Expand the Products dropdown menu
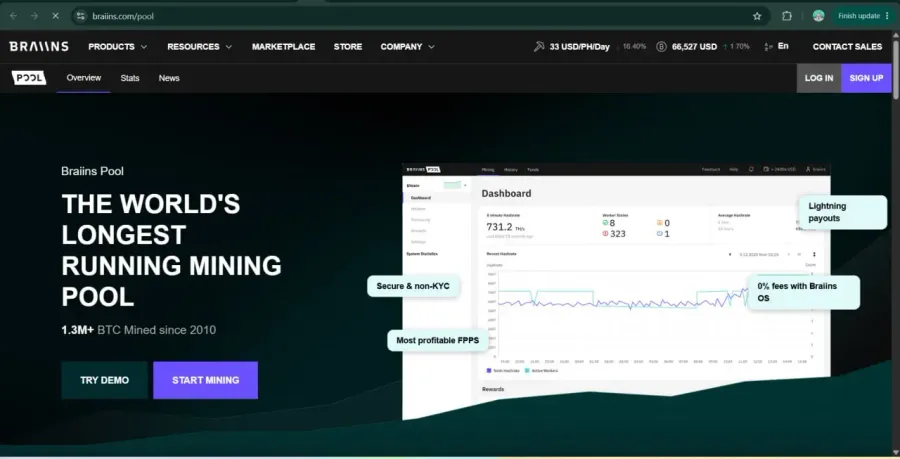The height and width of the screenshot is (459, 900). point(118,46)
